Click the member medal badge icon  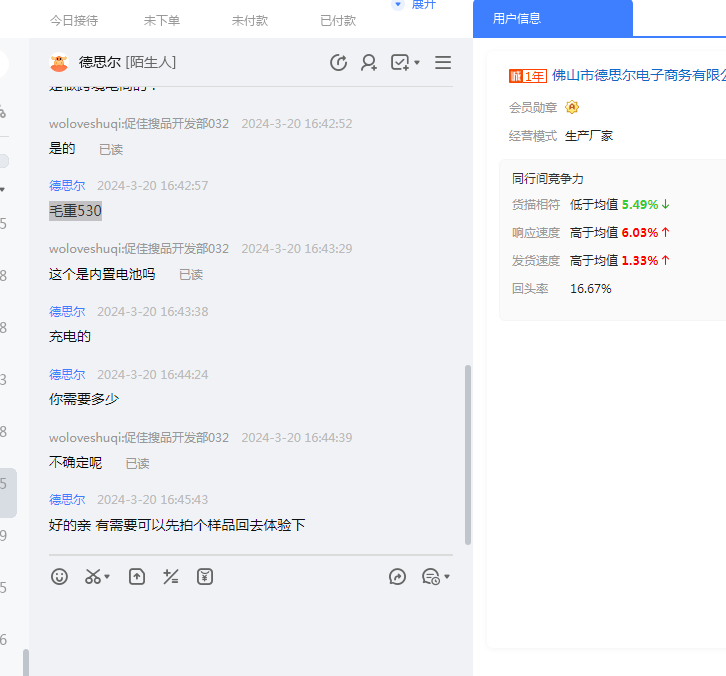pos(572,107)
